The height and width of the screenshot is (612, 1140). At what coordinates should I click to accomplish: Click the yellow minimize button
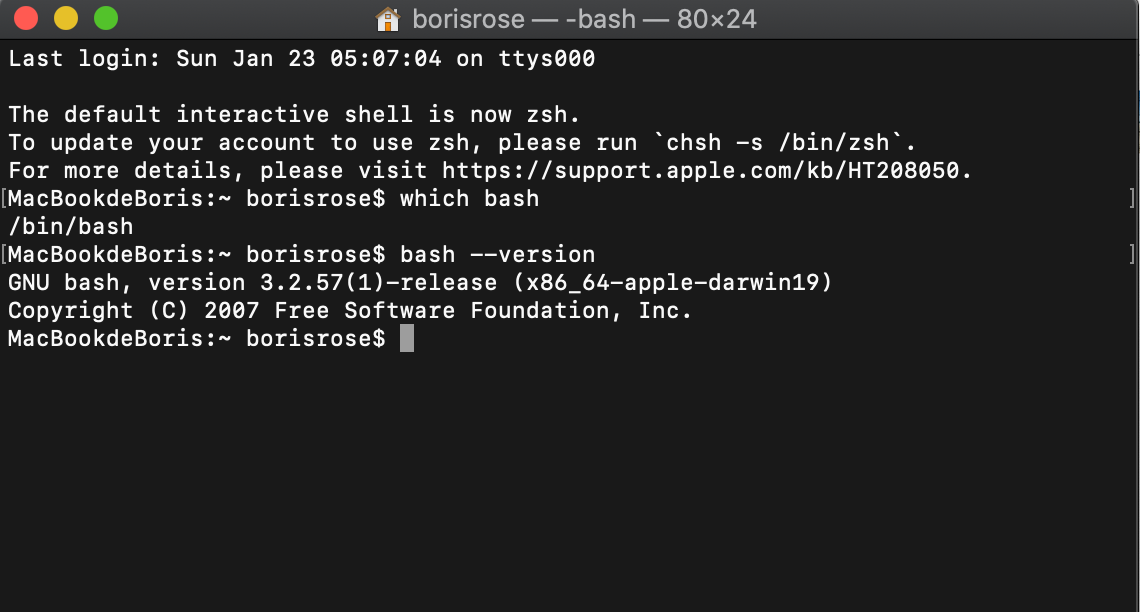point(64,18)
